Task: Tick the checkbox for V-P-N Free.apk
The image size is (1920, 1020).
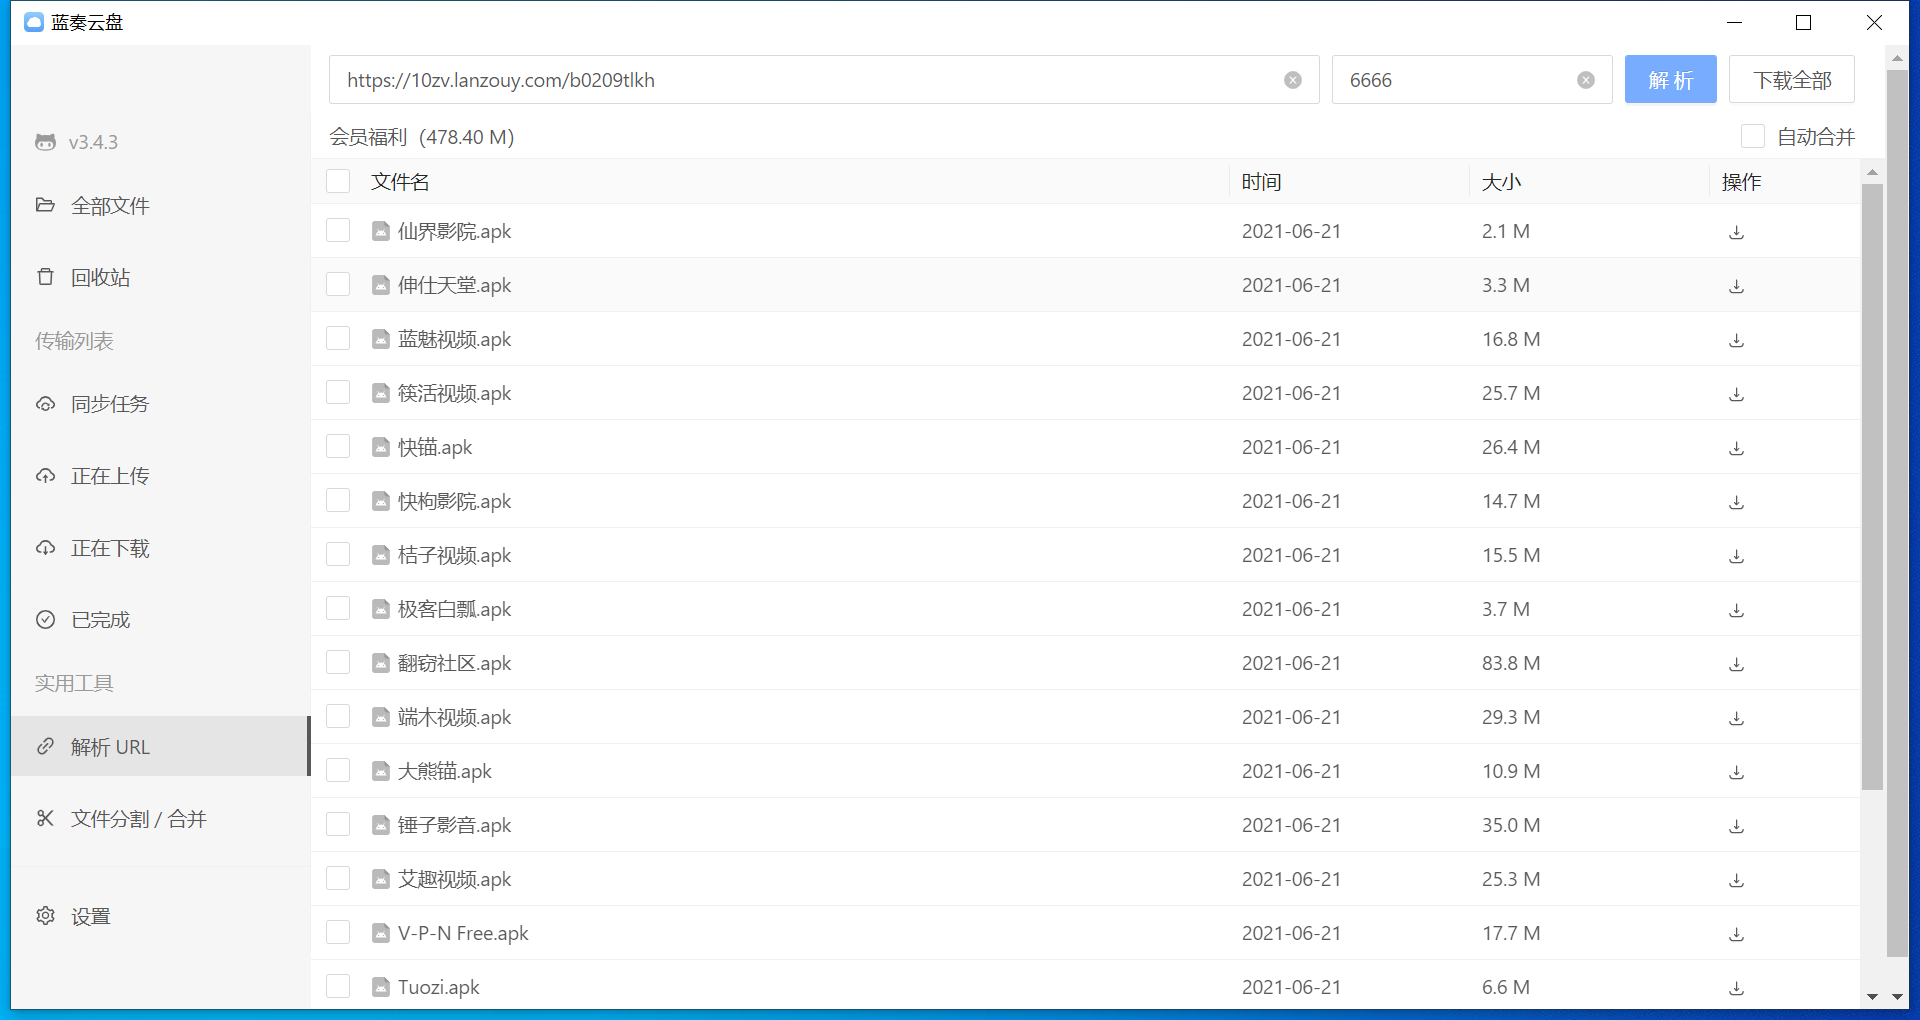Action: coord(338,932)
